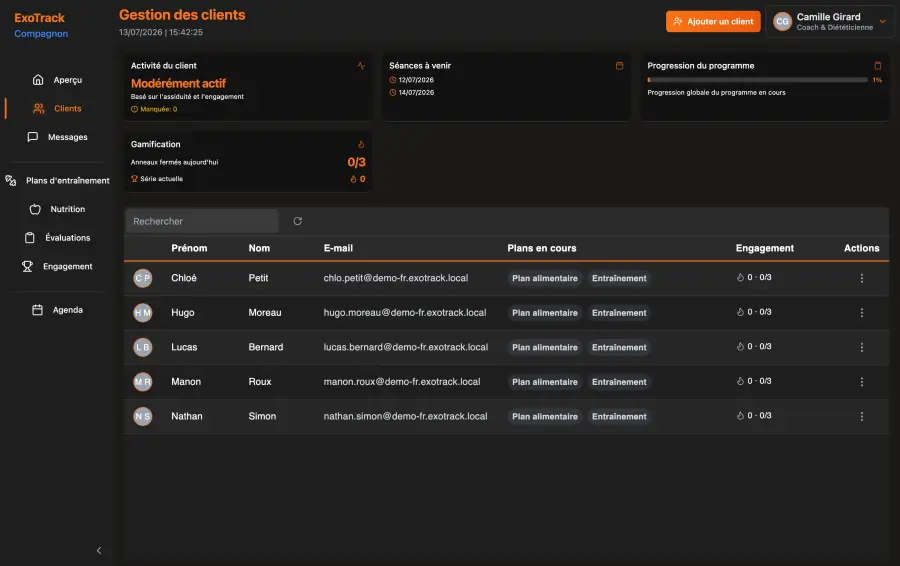This screenshot has height=566, width=900.
Task: Open Plans d'entraînement dumbbell icon
Action: tap(11, 180)
